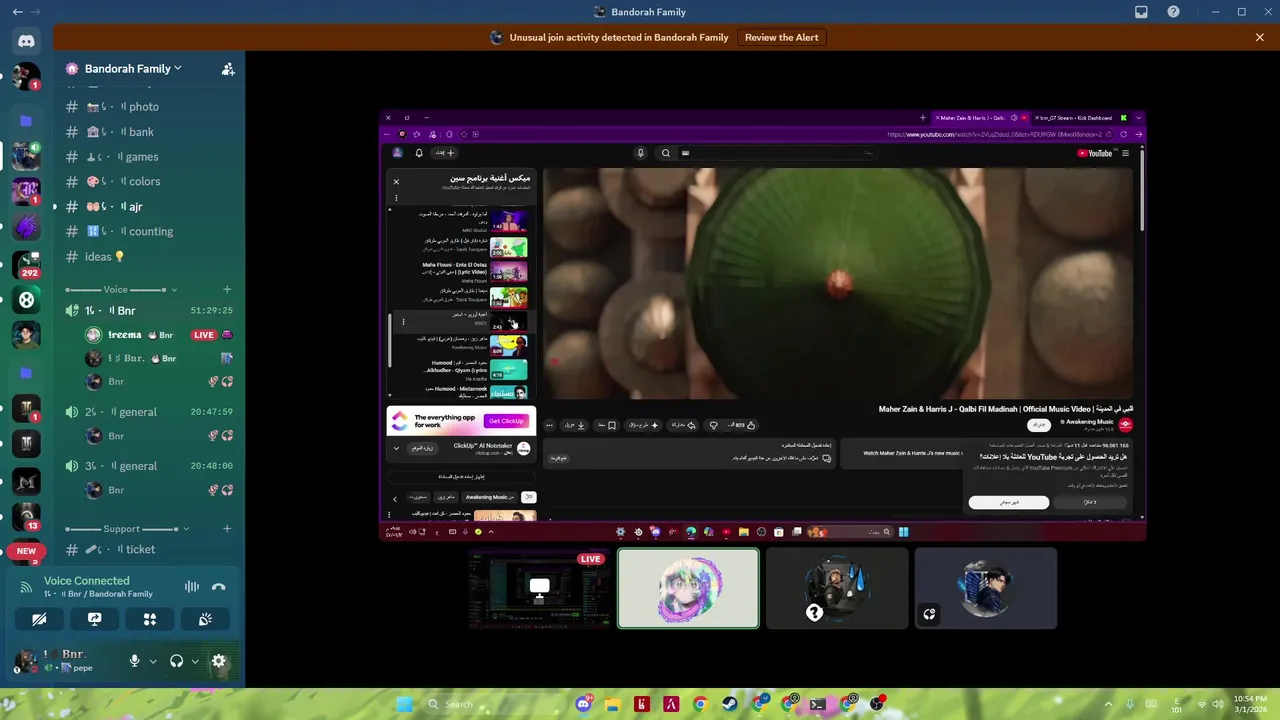Open the soccer ball server icon

(26, 299)
